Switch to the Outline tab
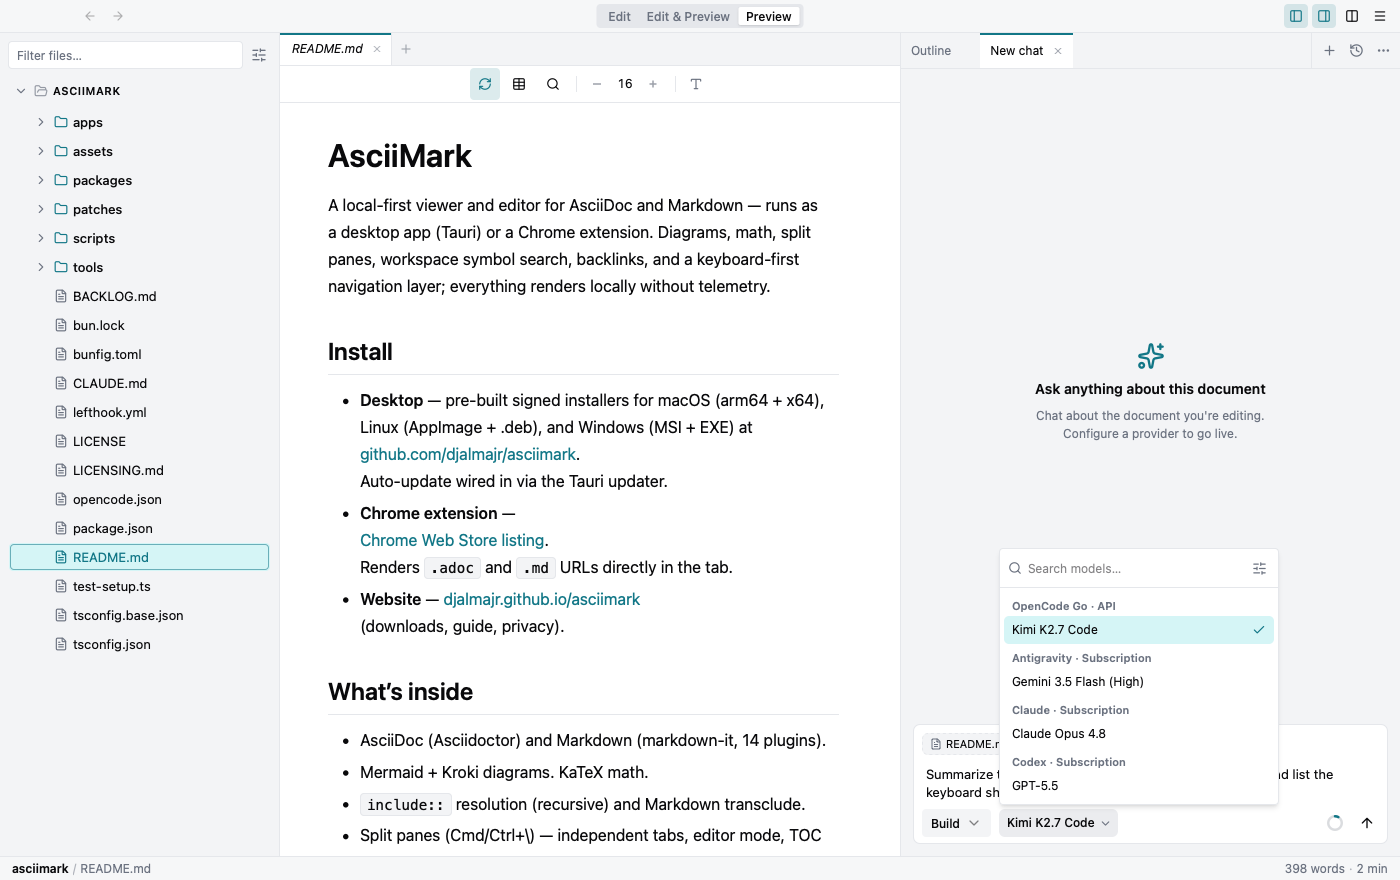 pyautogui.click(x=931, y=51)
